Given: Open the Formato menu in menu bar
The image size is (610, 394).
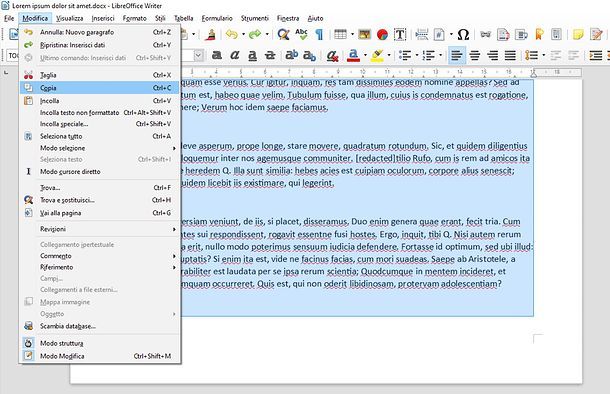Looking at the screenshot, I should click(x=135, y=18).
